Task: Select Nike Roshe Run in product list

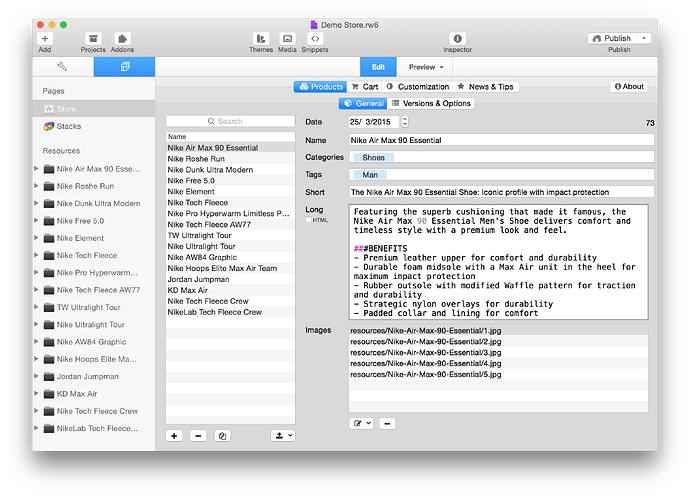Action: click(x=230, y=158)
